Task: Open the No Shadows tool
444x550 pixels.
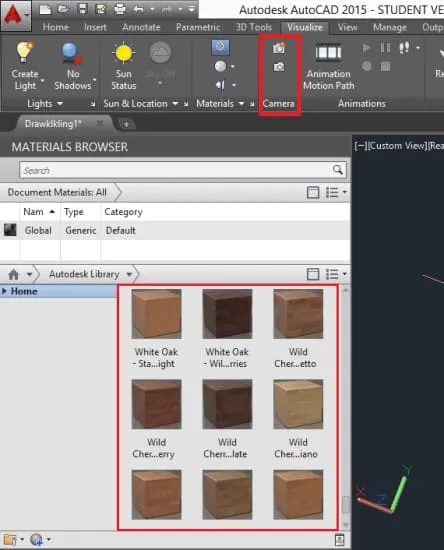Action: point(73,67)
